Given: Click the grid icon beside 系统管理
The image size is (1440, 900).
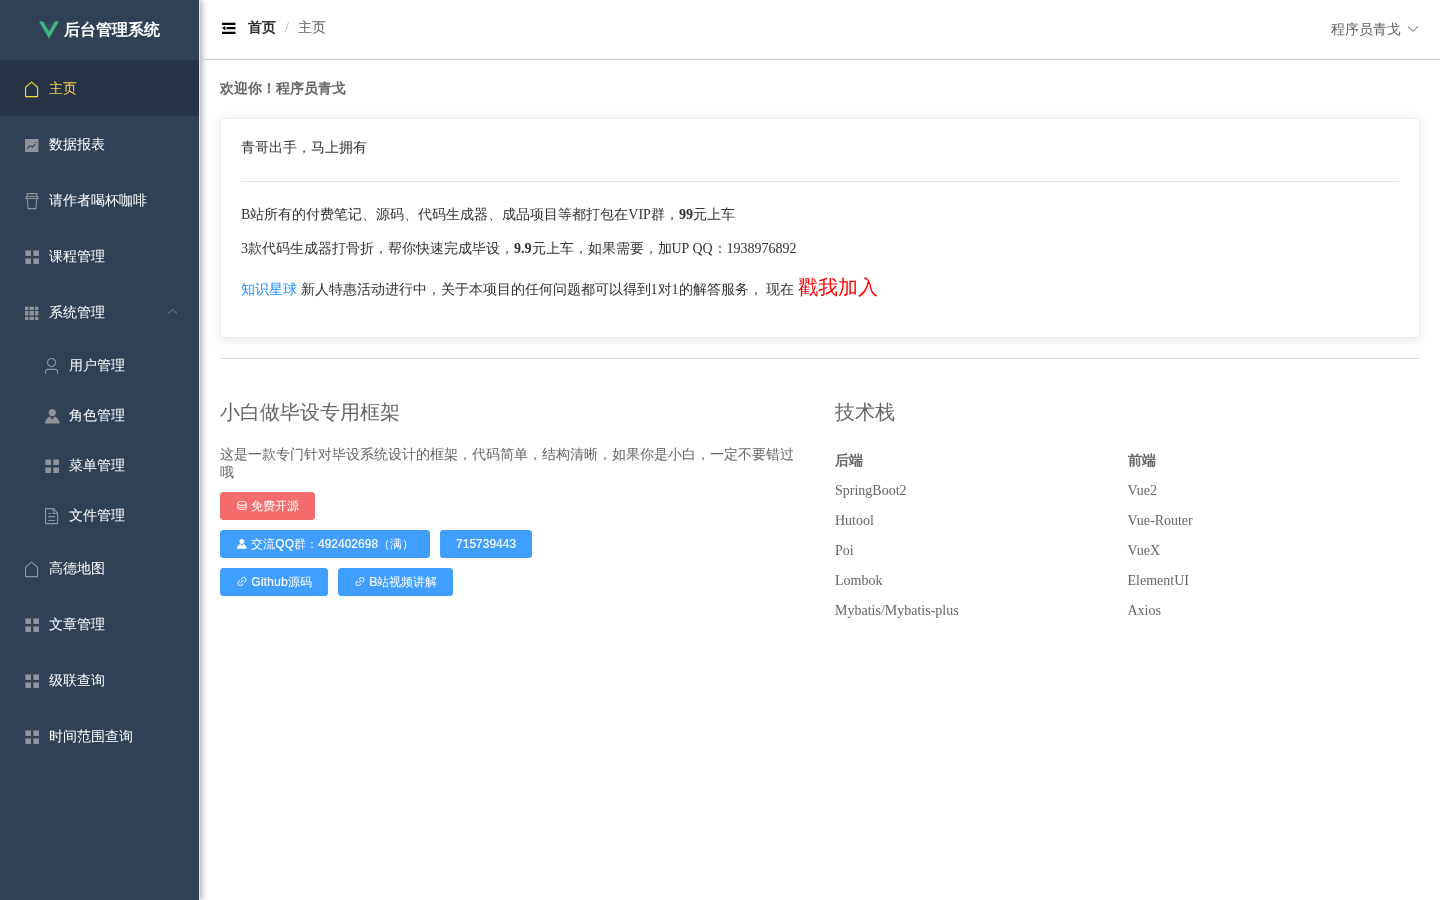Looking at the screenshot, I should (x=32, y=313).
